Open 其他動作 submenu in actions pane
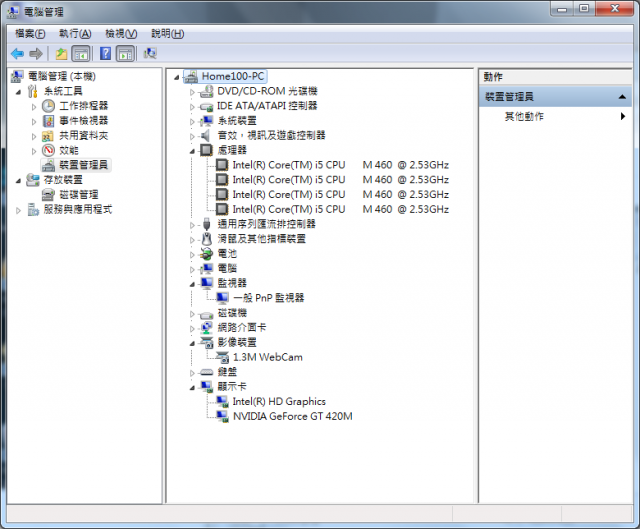The image size is (640, 529). 555,116
